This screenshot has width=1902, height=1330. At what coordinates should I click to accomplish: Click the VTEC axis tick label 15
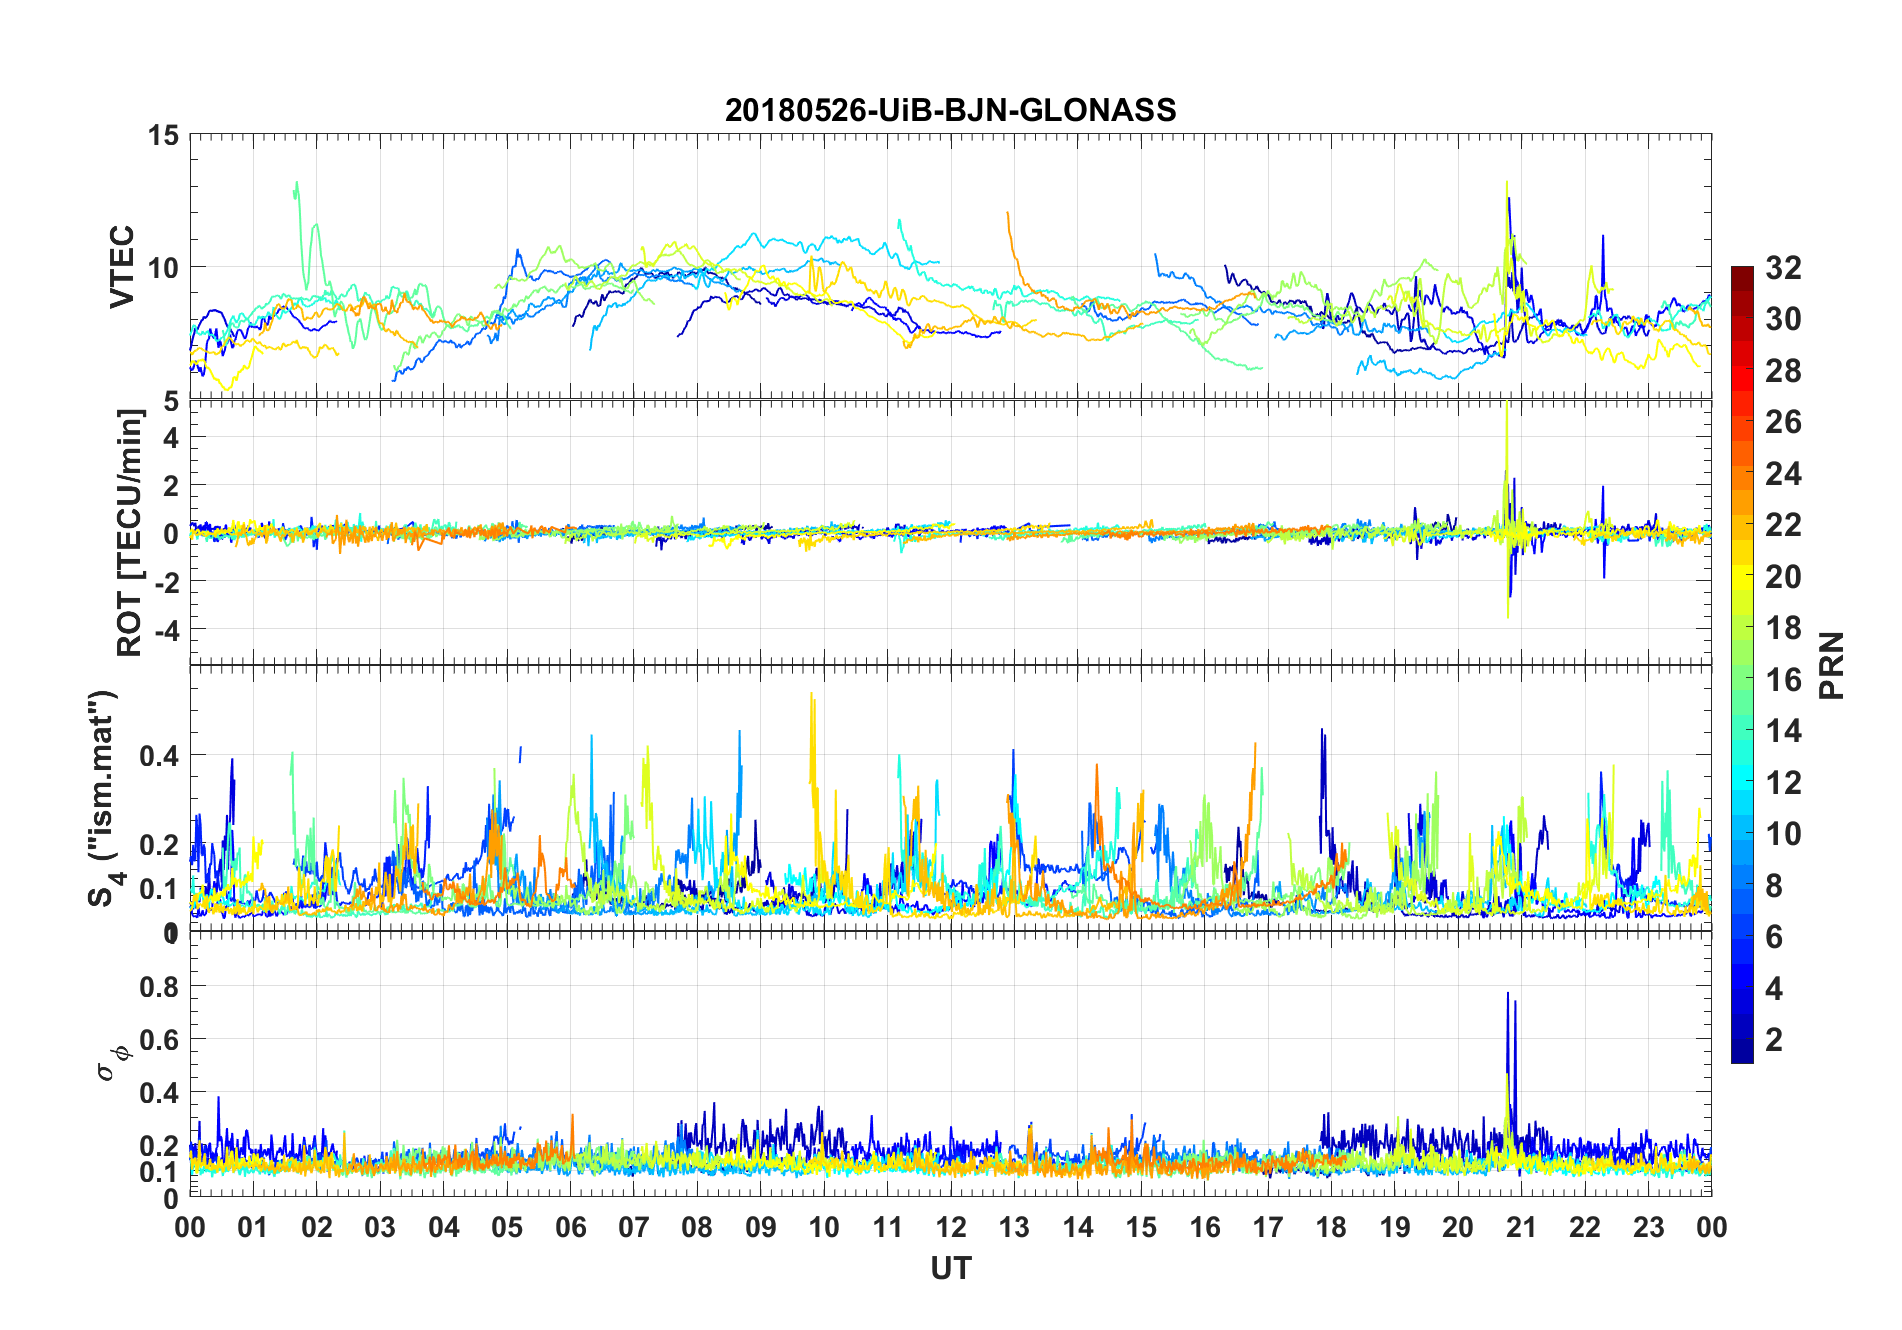163,134
